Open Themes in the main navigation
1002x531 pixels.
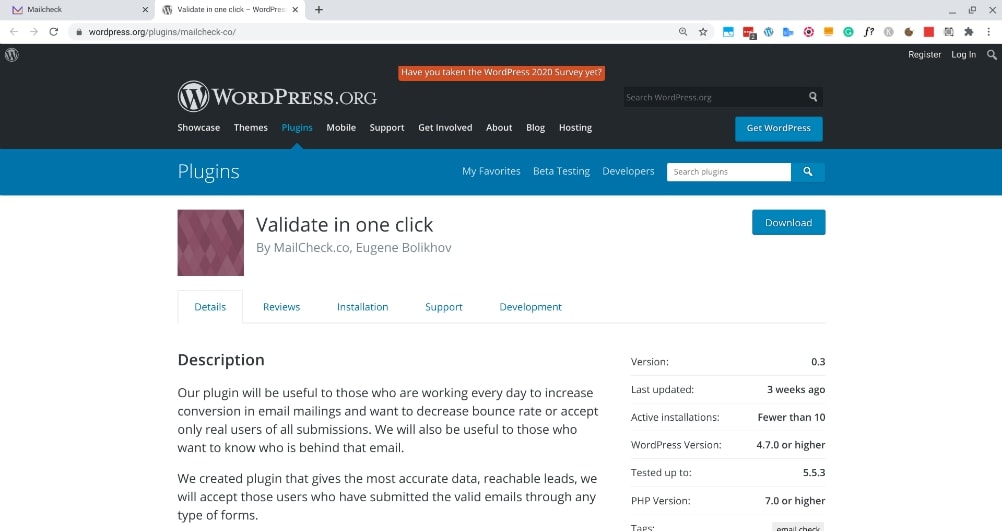(250, 128)
